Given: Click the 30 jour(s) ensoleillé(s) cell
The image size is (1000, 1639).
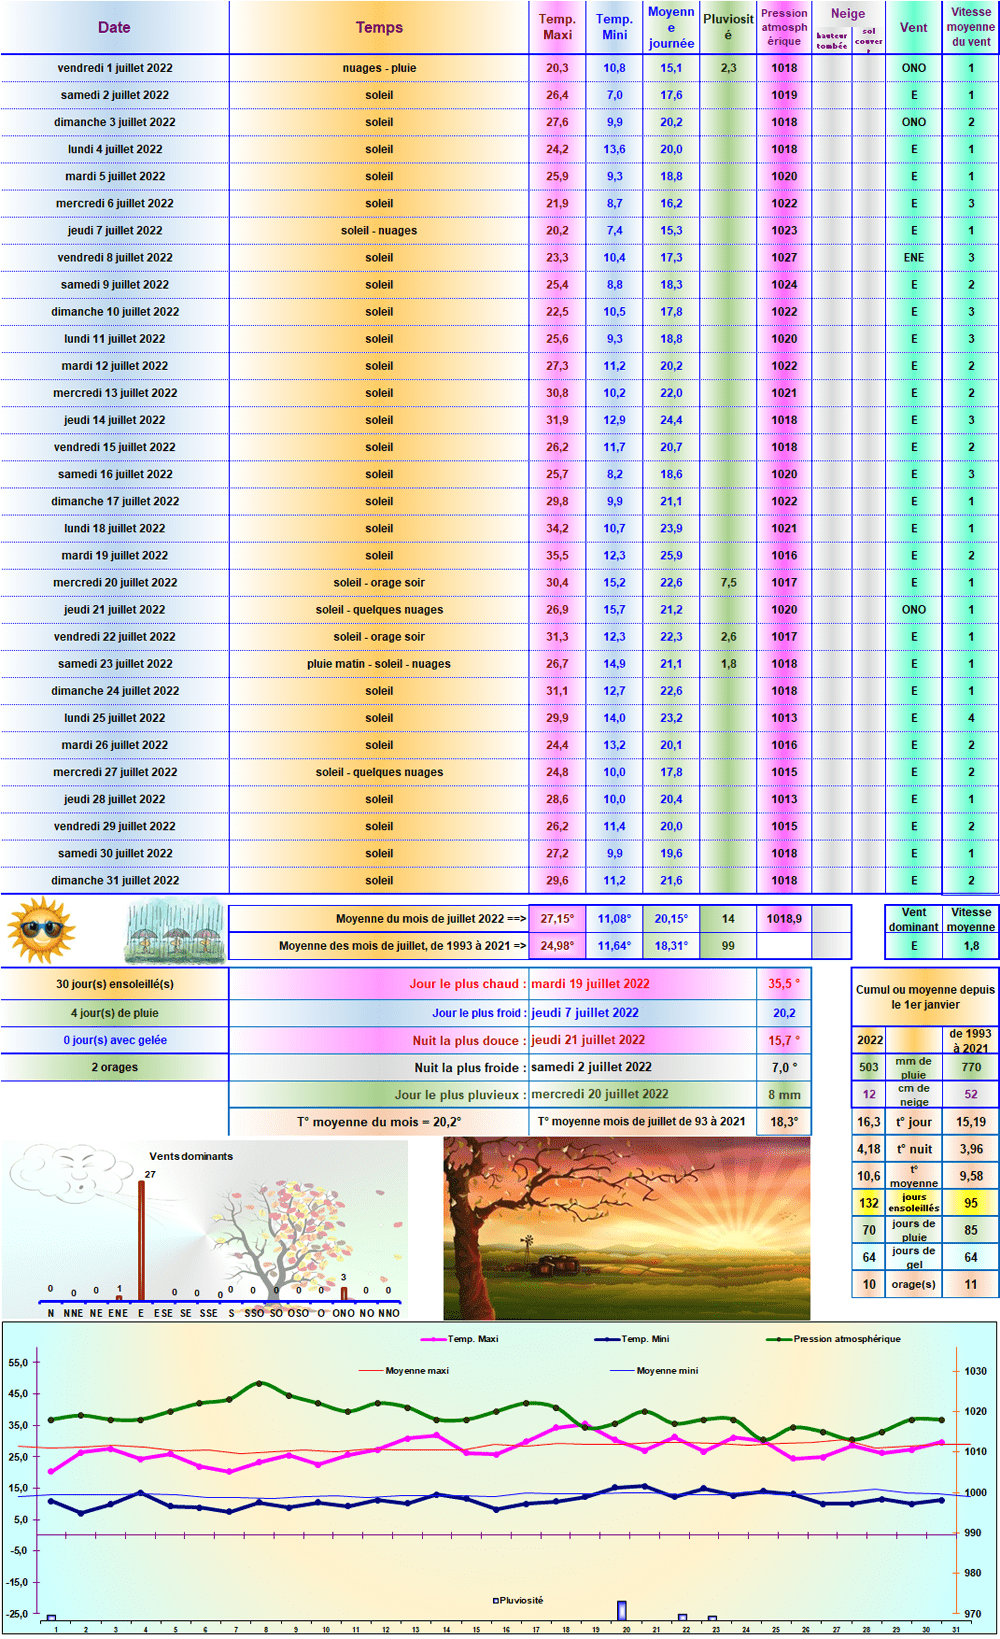Looking at the screenshot, I should click(x=115, y=984).
